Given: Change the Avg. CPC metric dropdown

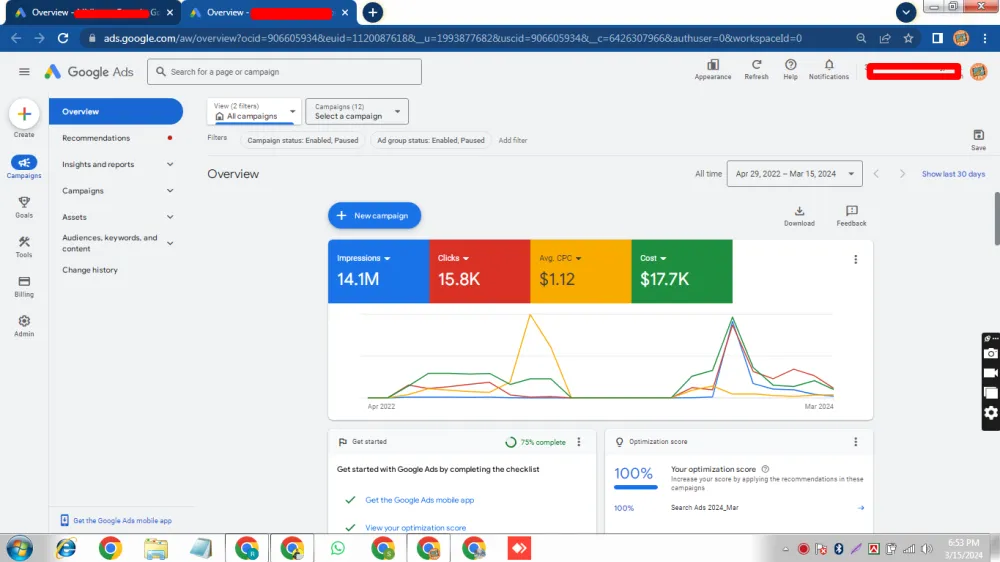Looking at the screenshot, I should pos(561,258).
